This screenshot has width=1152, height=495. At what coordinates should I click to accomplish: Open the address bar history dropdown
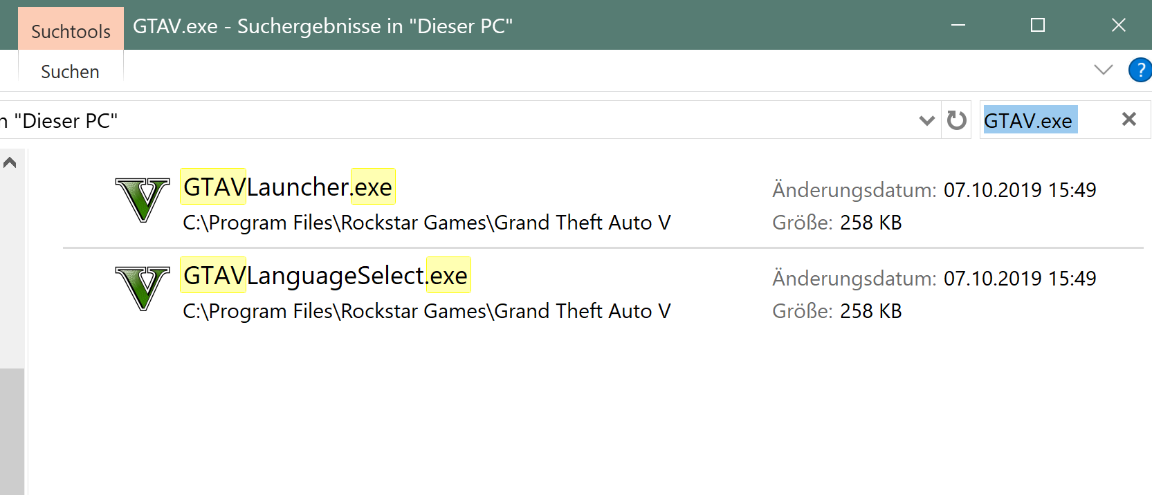pyautogui.click(x=927, y=121)
